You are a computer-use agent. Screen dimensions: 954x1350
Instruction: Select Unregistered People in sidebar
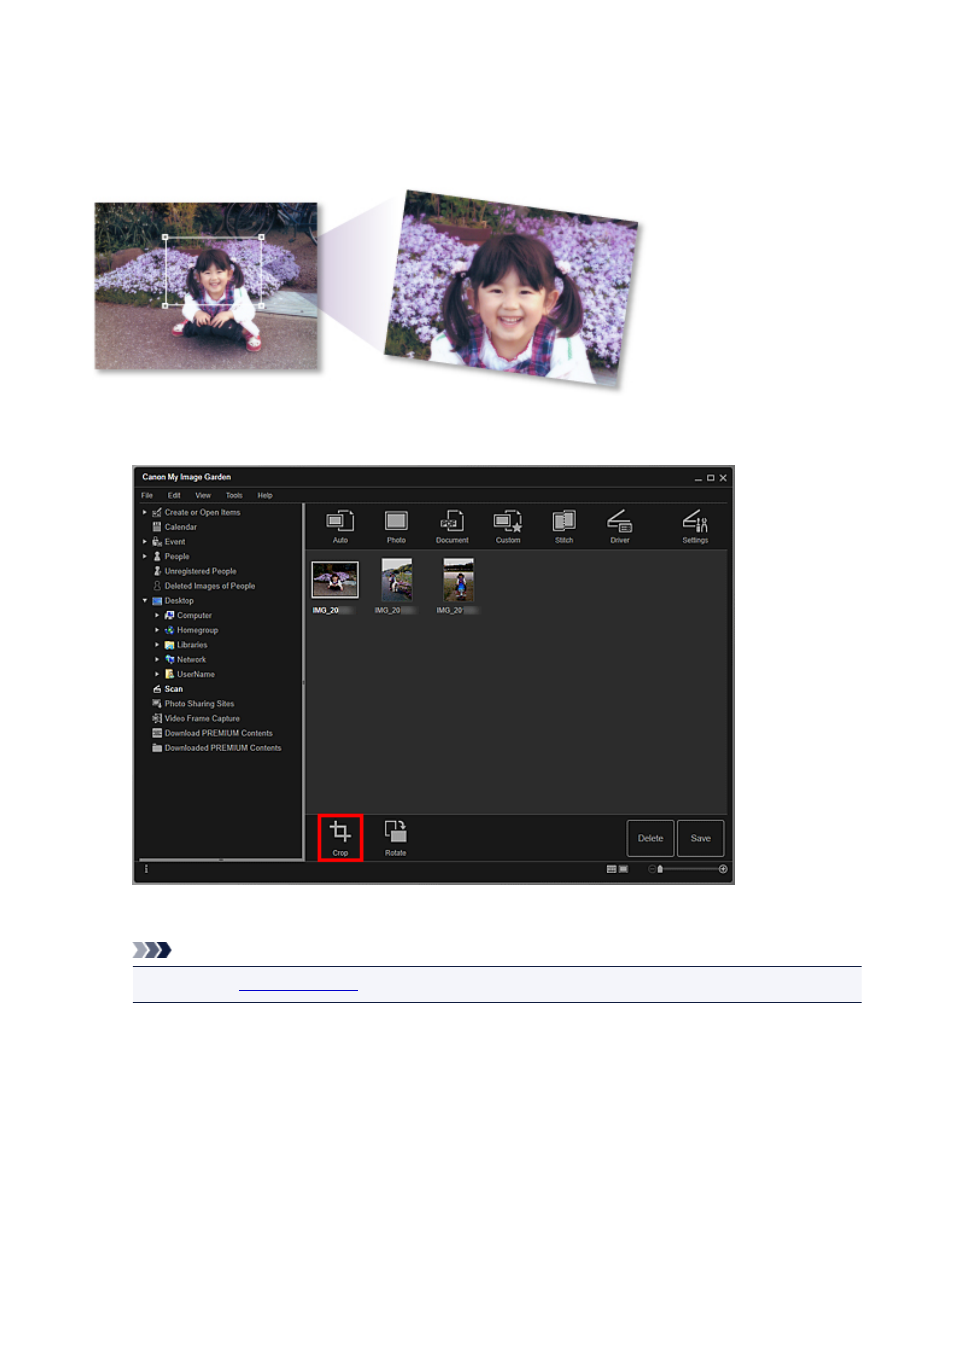point(194,571)
